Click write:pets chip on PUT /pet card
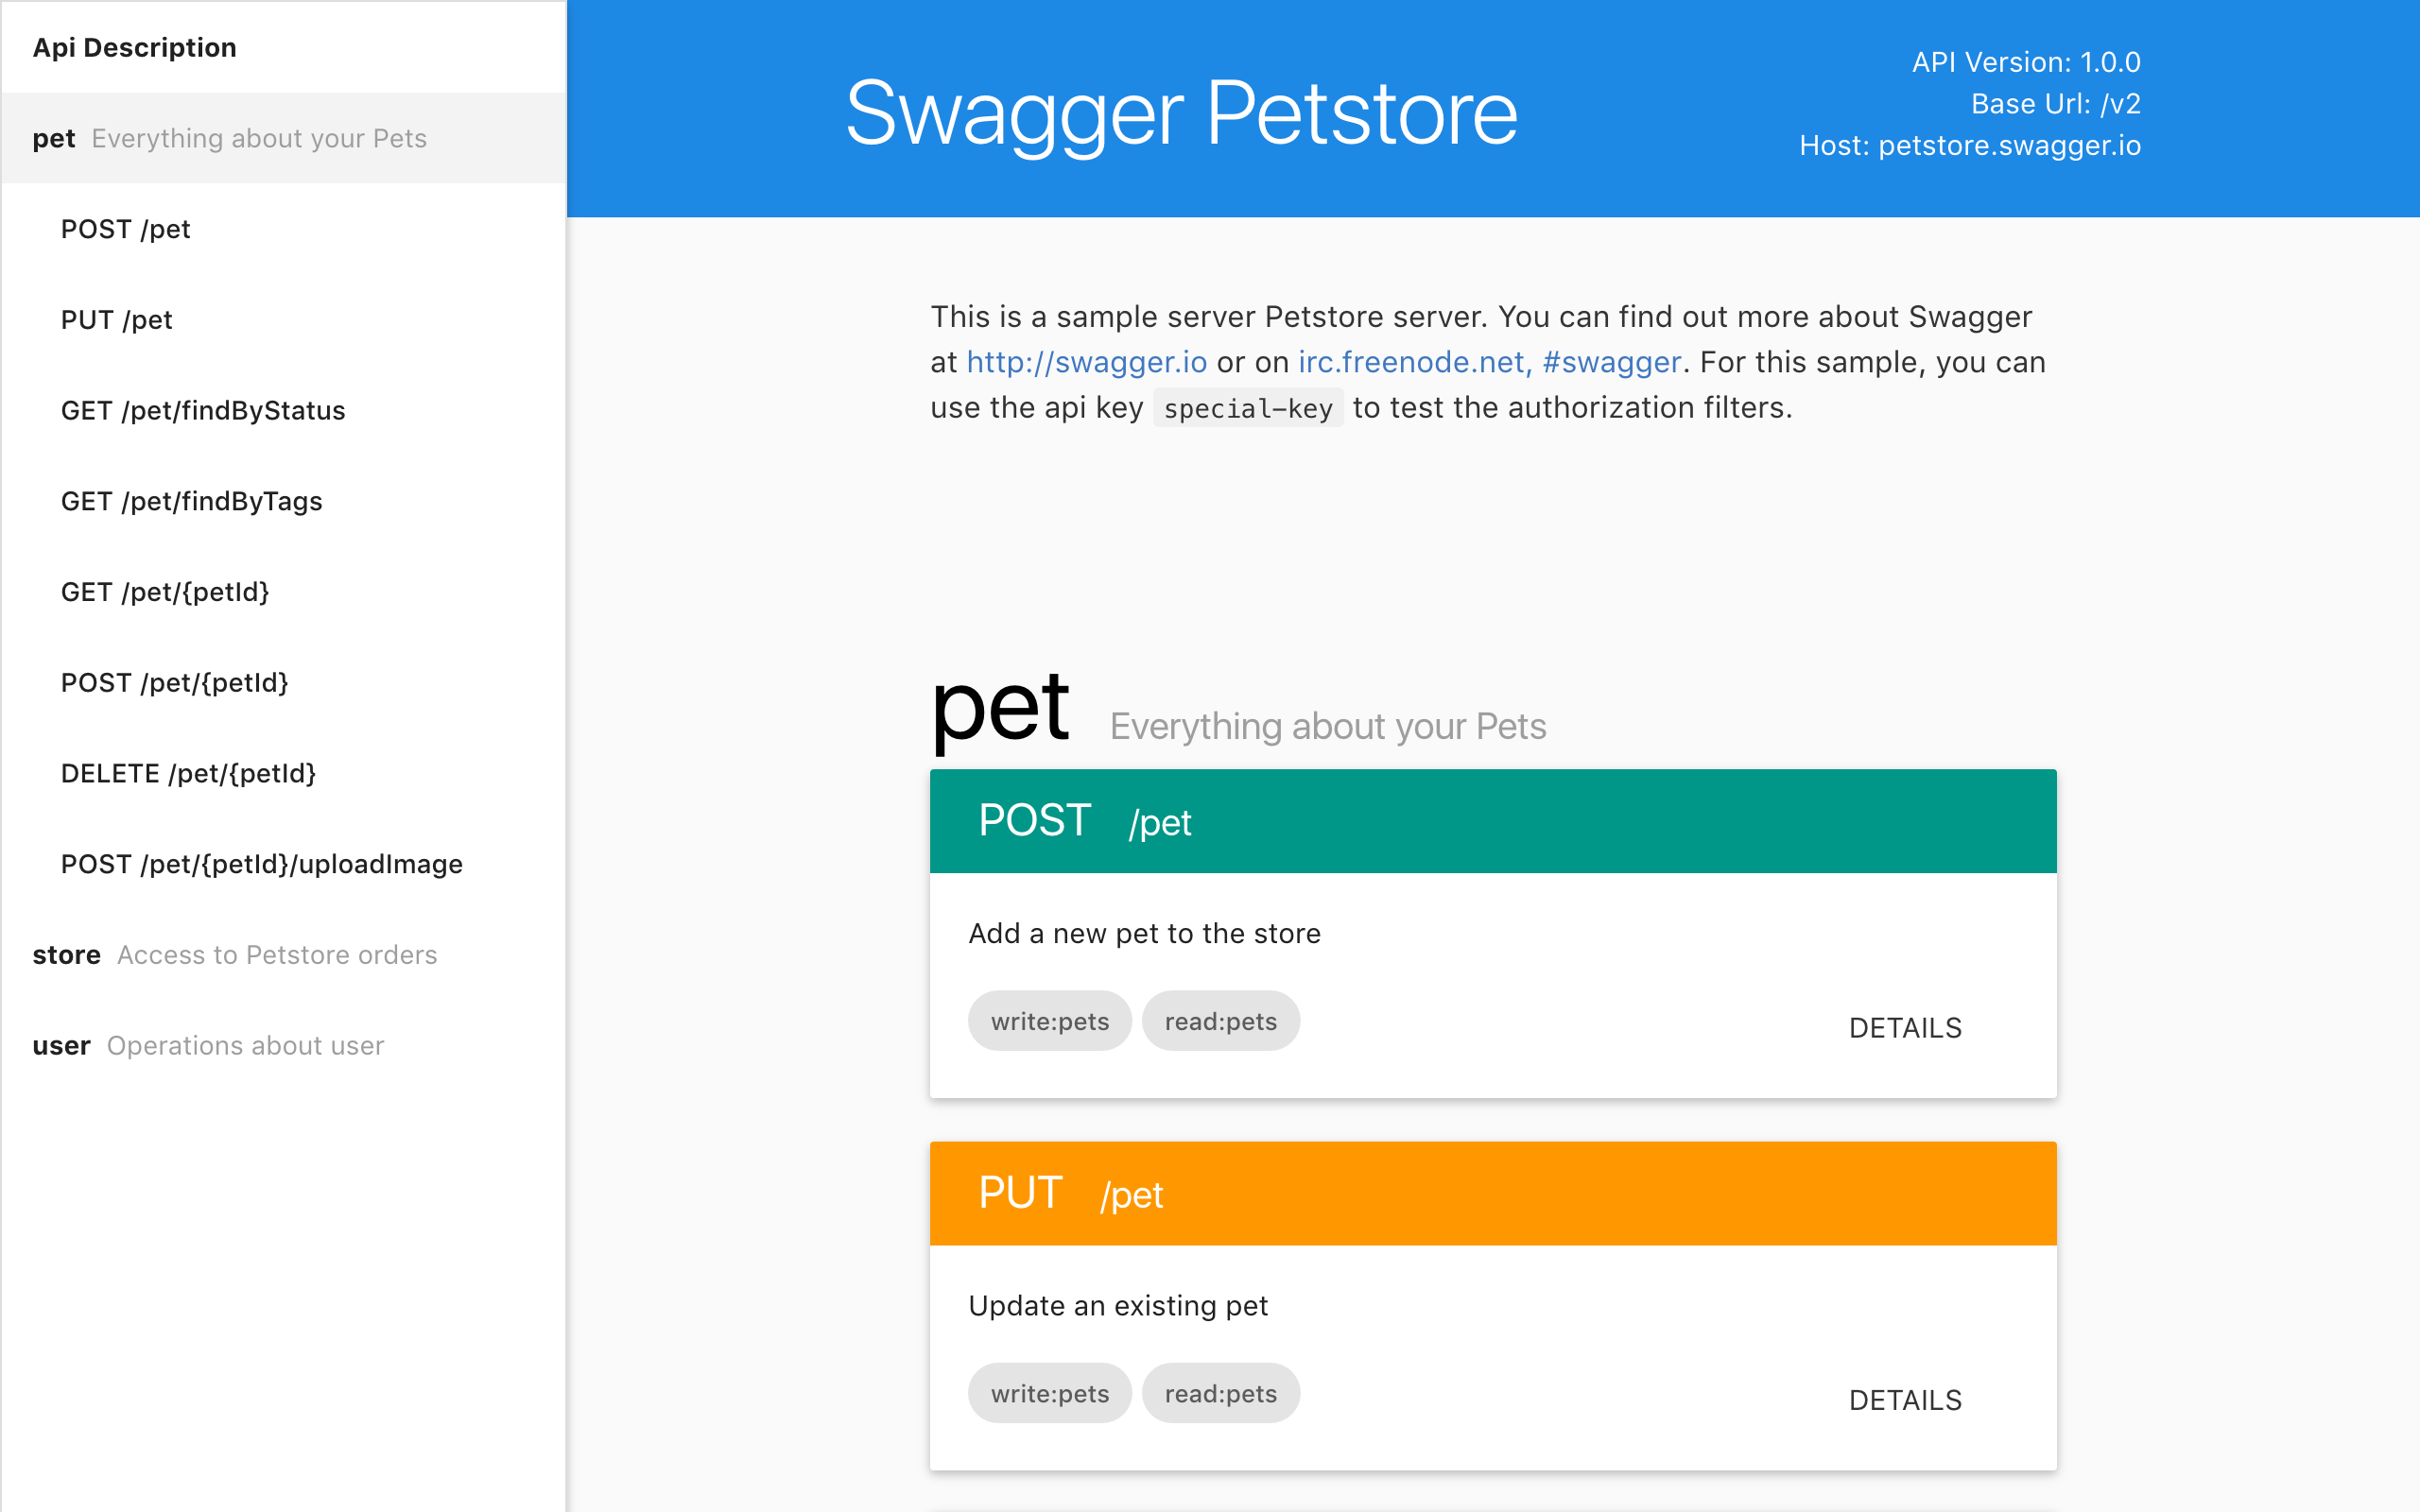 click(x=1050, y=1393)
